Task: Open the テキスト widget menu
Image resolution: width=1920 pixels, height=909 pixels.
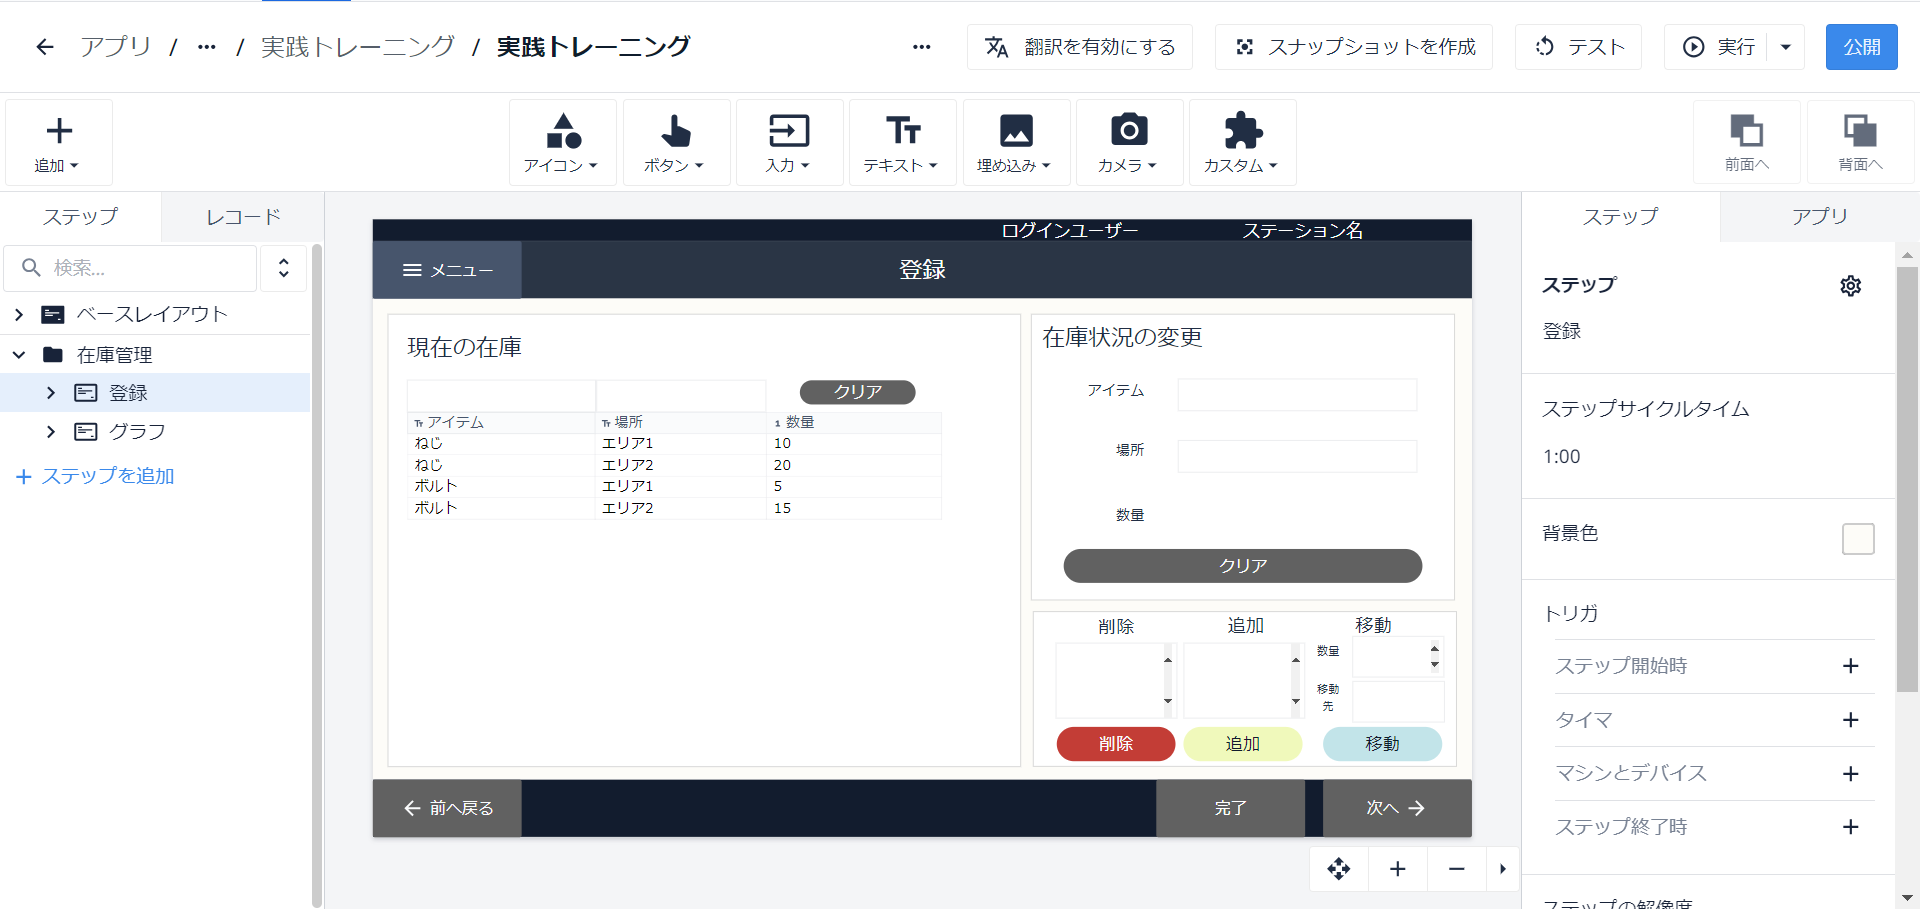Action: click(902, 143)
